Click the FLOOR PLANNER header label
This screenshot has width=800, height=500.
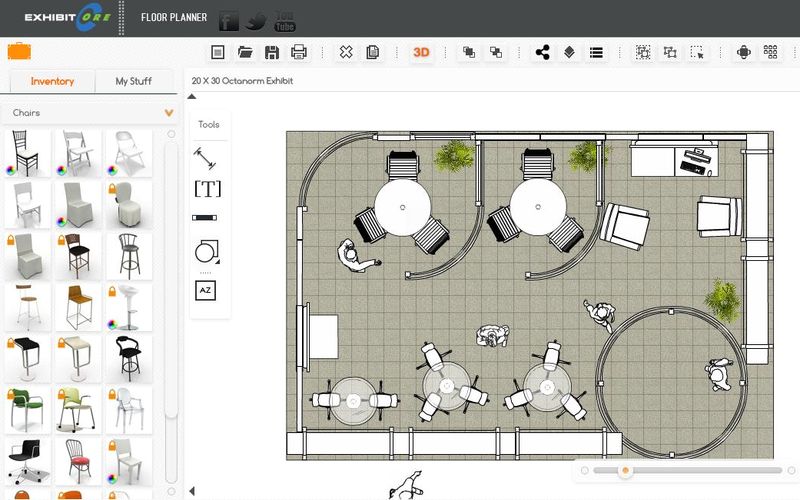174,17
